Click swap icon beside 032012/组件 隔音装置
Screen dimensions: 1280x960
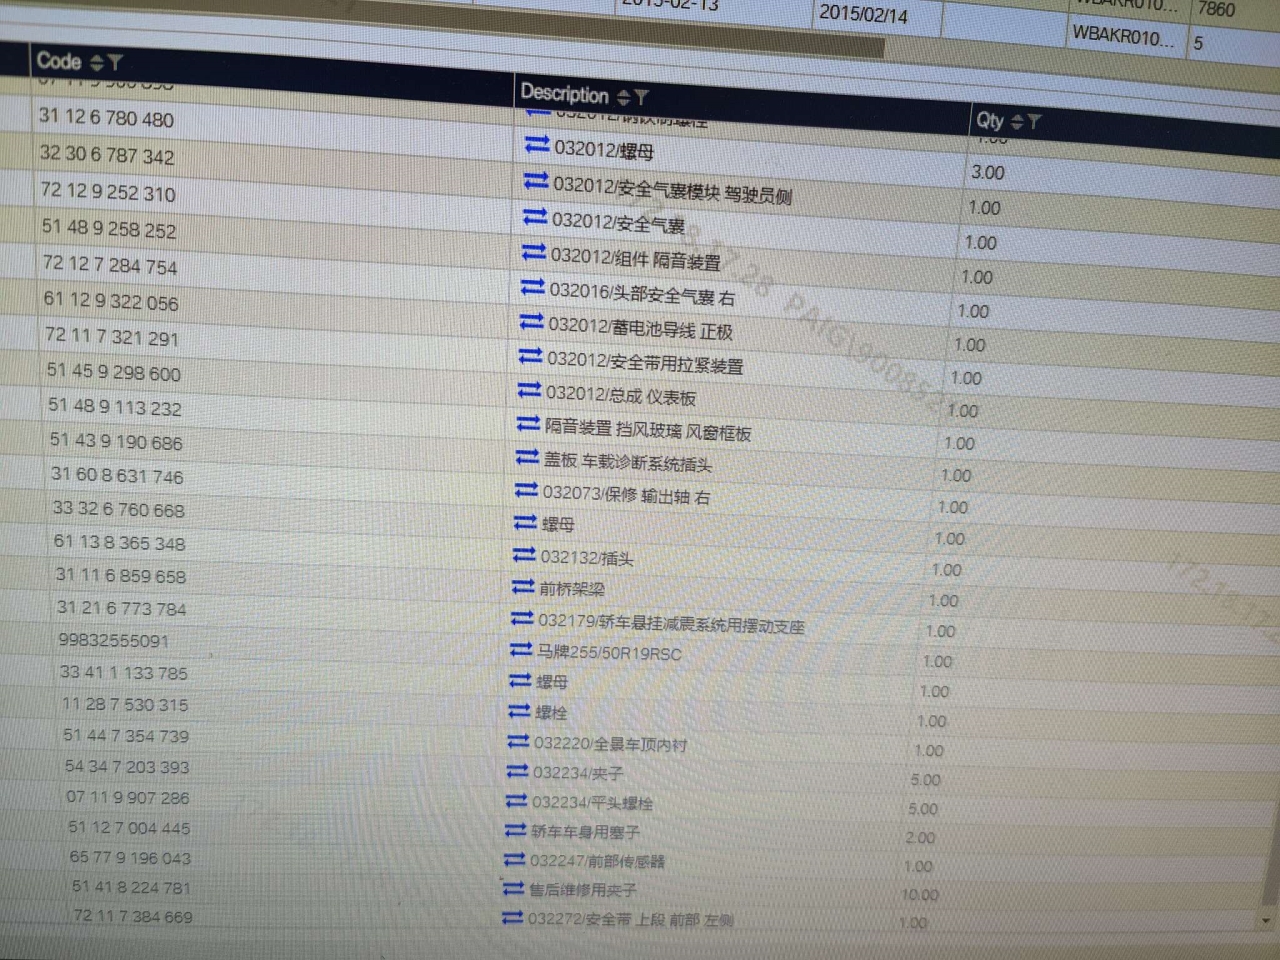click(534, 253)
